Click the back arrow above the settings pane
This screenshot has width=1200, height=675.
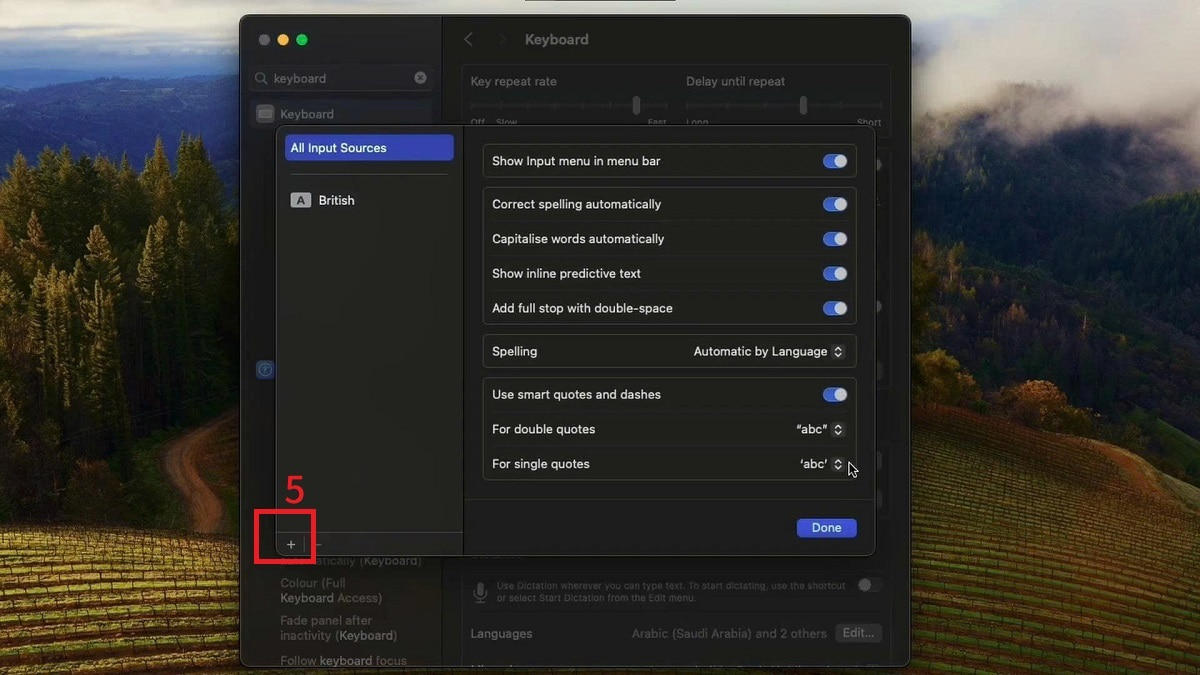pyautogui.click(x=468, y=38)
